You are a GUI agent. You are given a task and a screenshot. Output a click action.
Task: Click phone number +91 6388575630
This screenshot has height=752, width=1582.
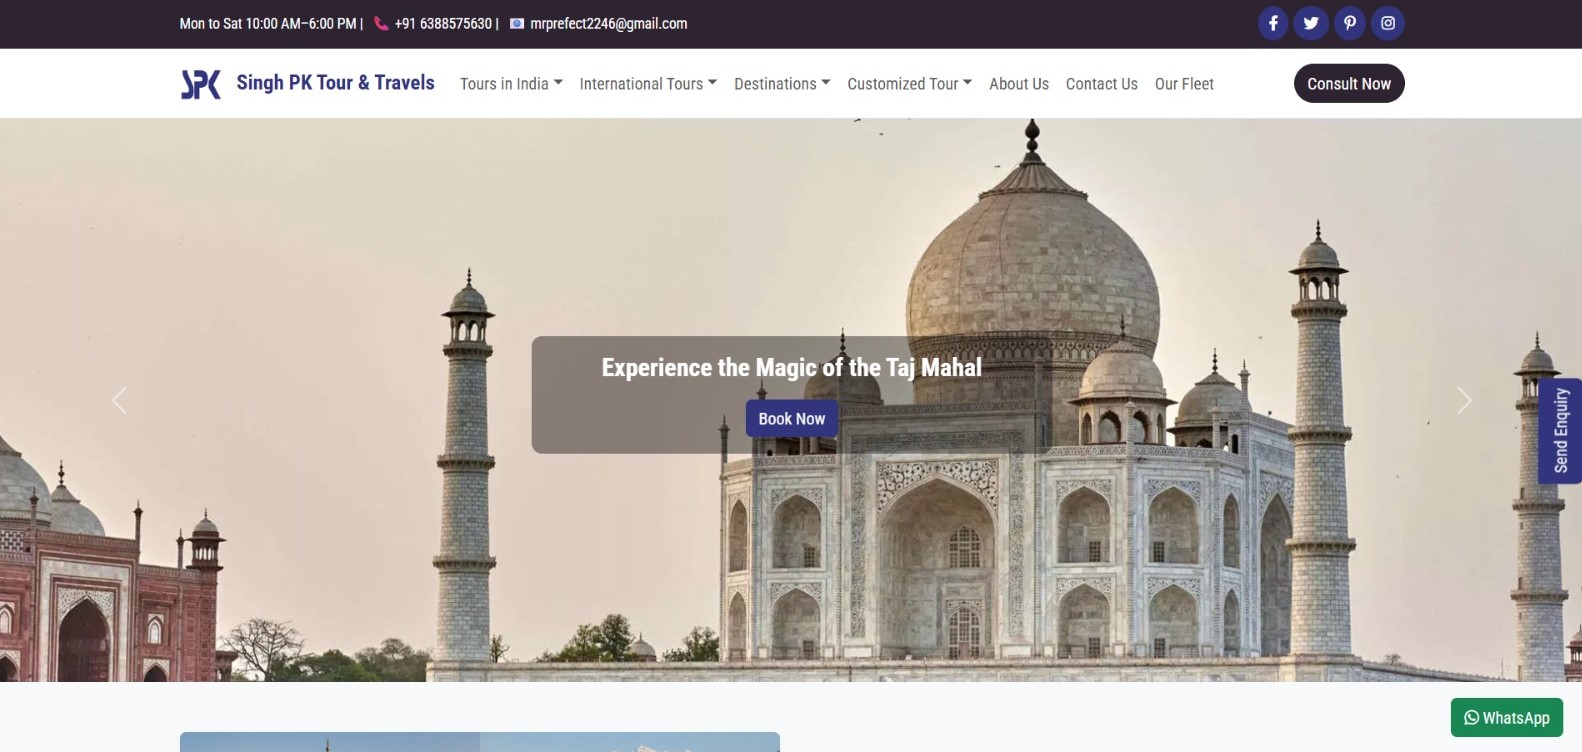[x=443, y=24]
